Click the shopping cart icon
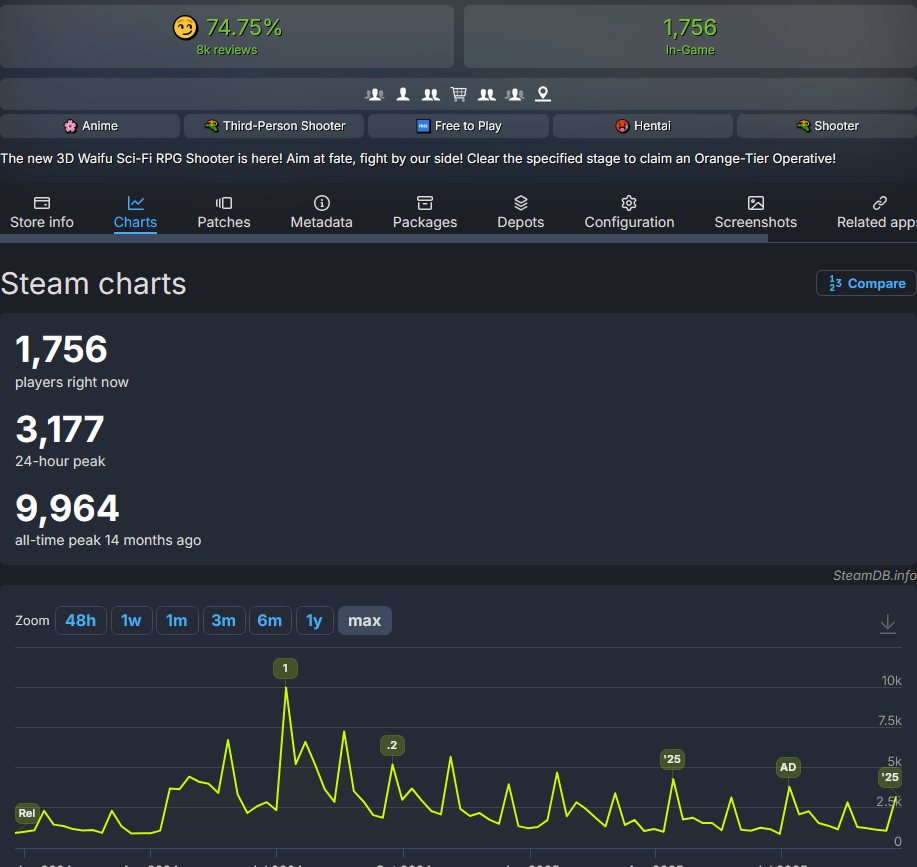Screen dimensions: 917x867 pos(459,94)
